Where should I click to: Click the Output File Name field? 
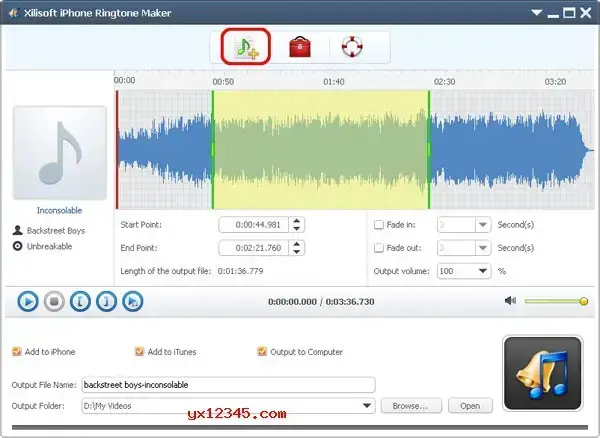click(x=228, y=384)
